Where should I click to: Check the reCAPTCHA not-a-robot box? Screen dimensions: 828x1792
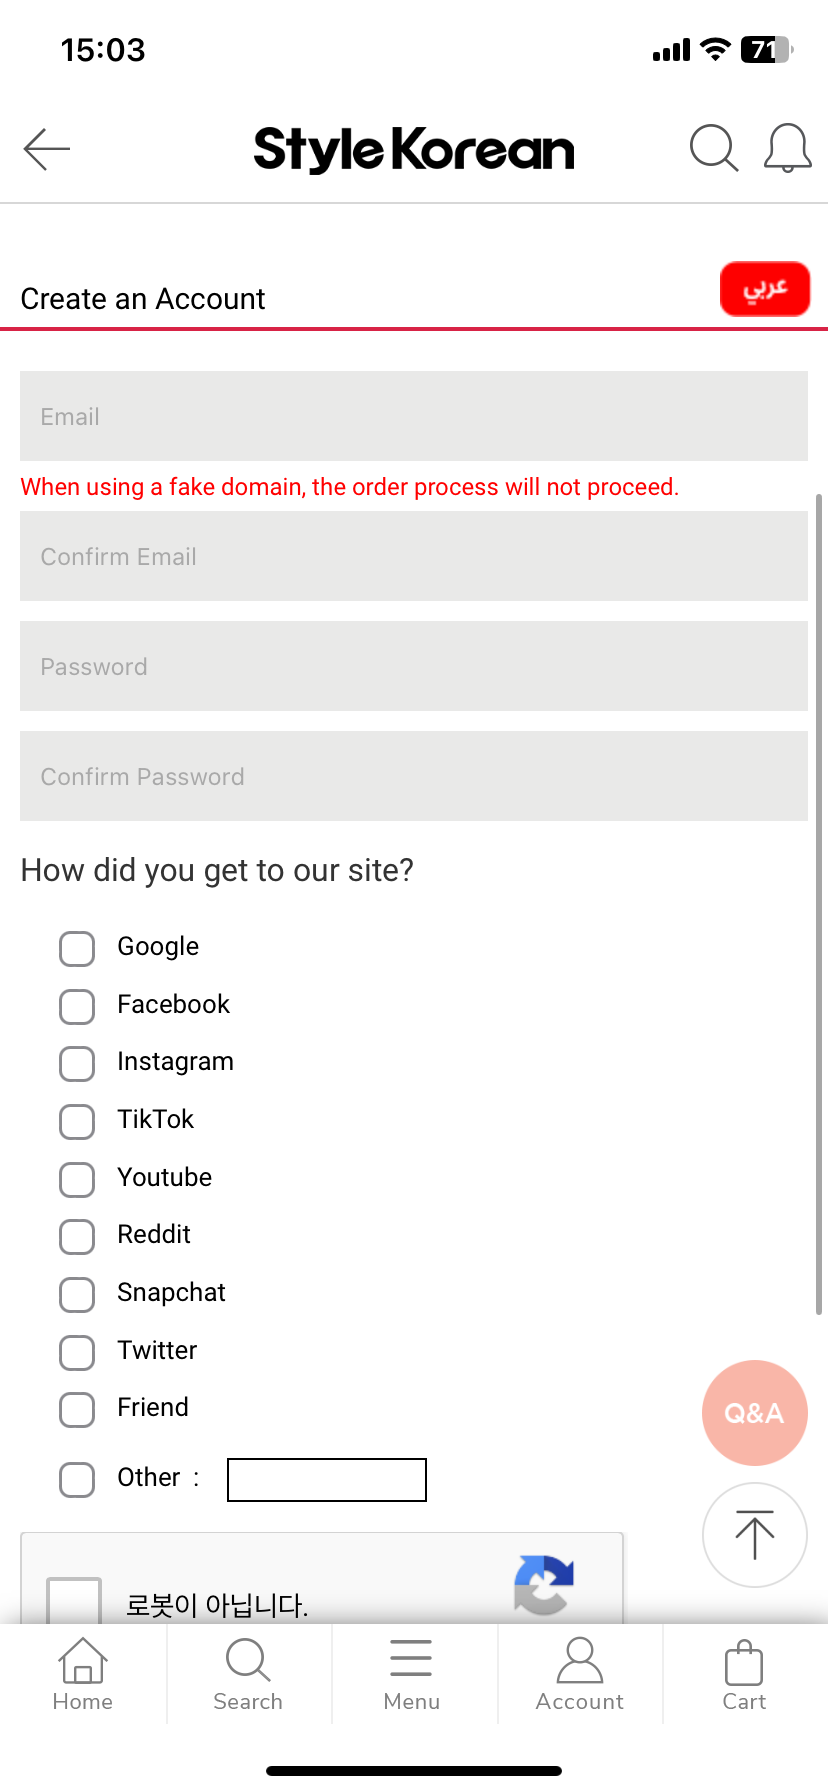pyautogui.click(x=74, y=1600)
